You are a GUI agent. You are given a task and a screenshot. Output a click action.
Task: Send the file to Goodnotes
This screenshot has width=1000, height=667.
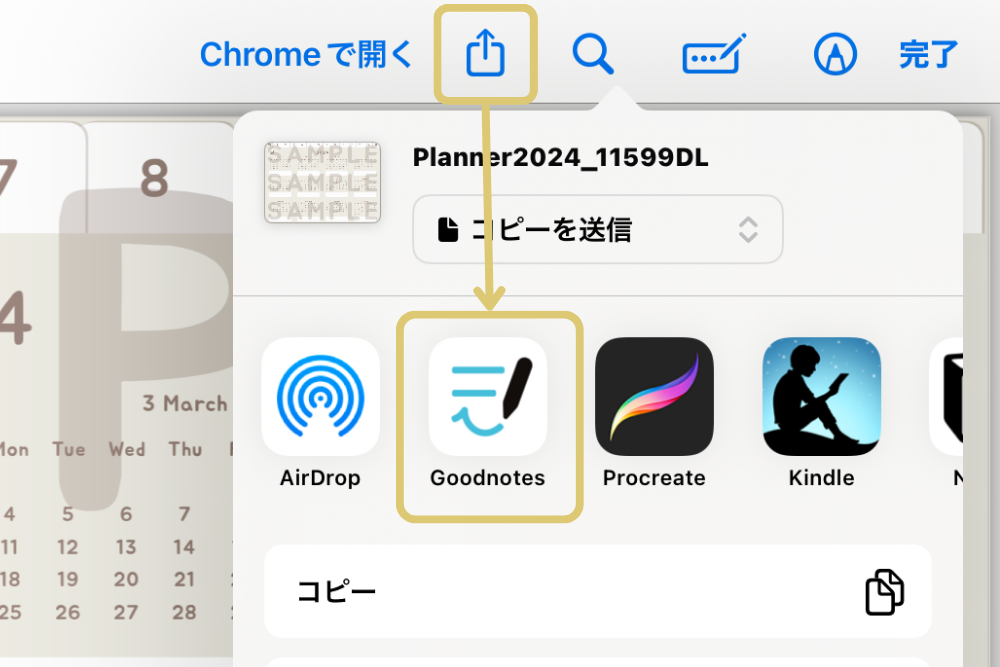[488, 397]
